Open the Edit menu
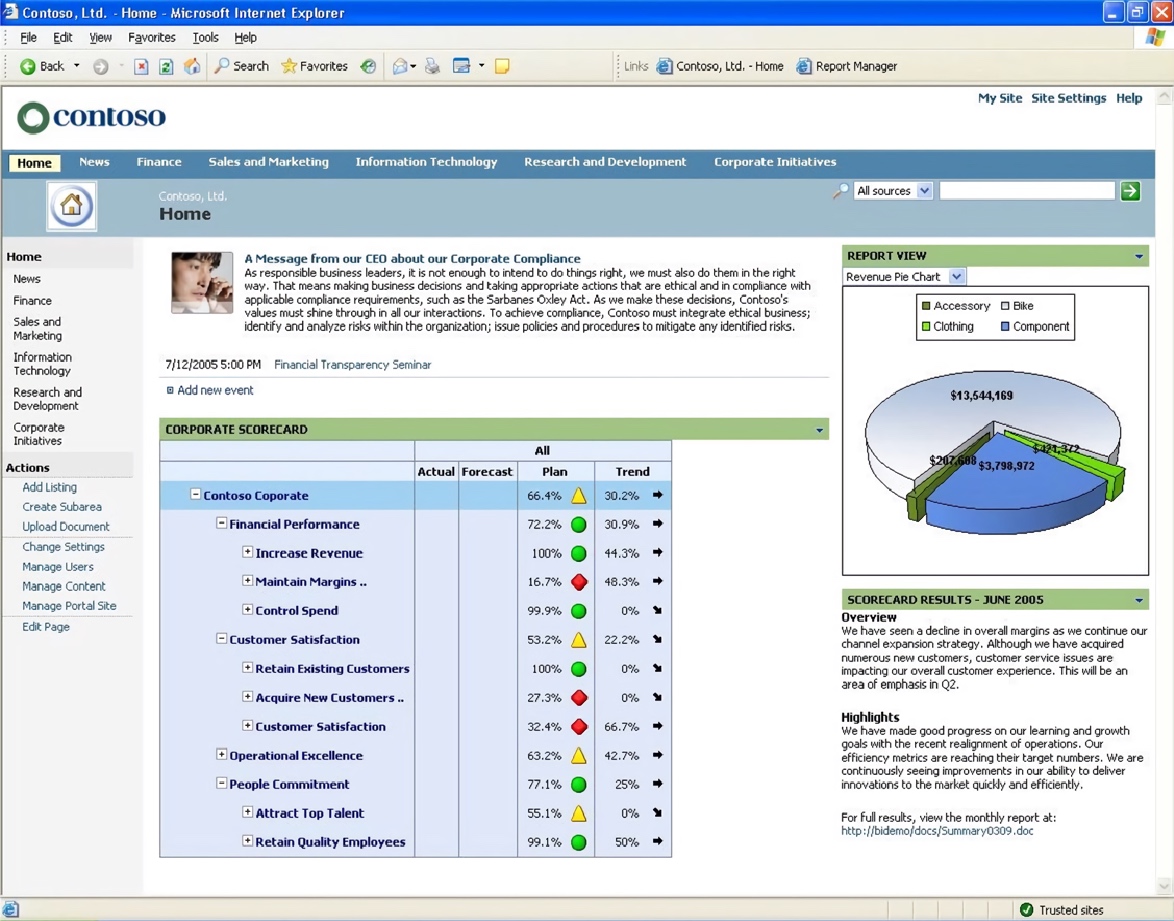 [x=63, y=37]
